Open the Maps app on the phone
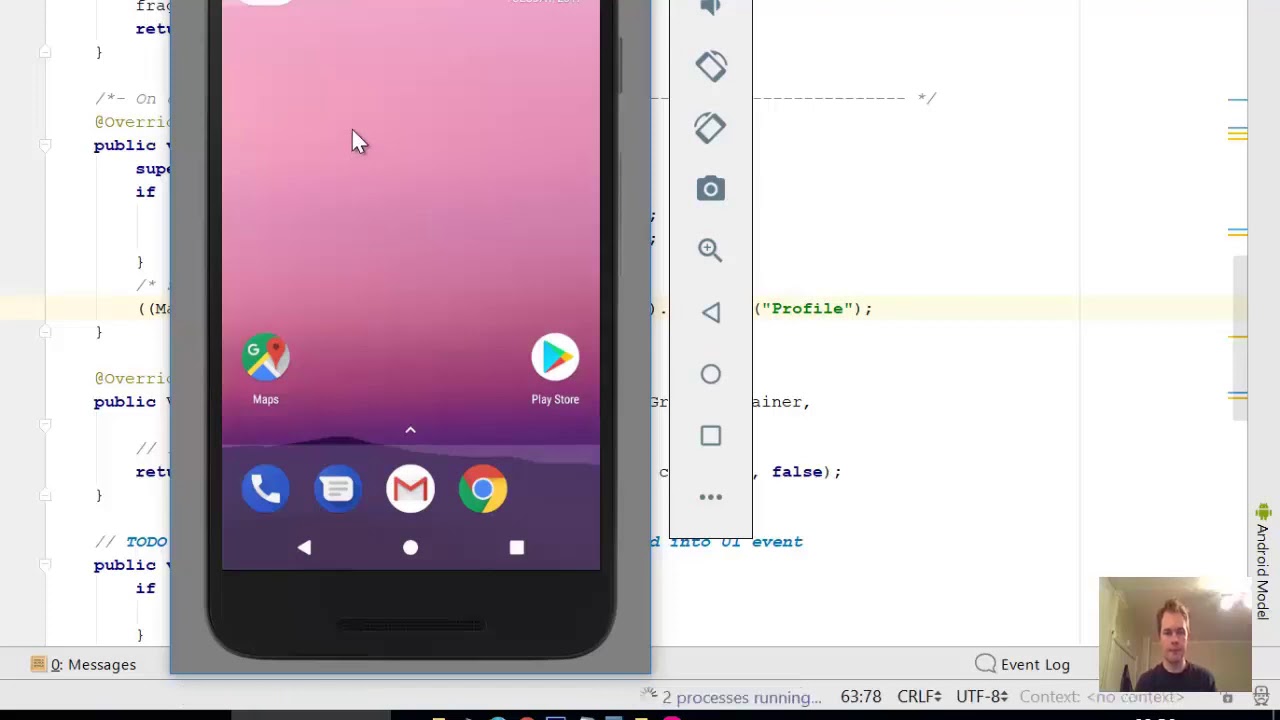The width and height of the screenshot is (1280, 720). click(266, 370)
